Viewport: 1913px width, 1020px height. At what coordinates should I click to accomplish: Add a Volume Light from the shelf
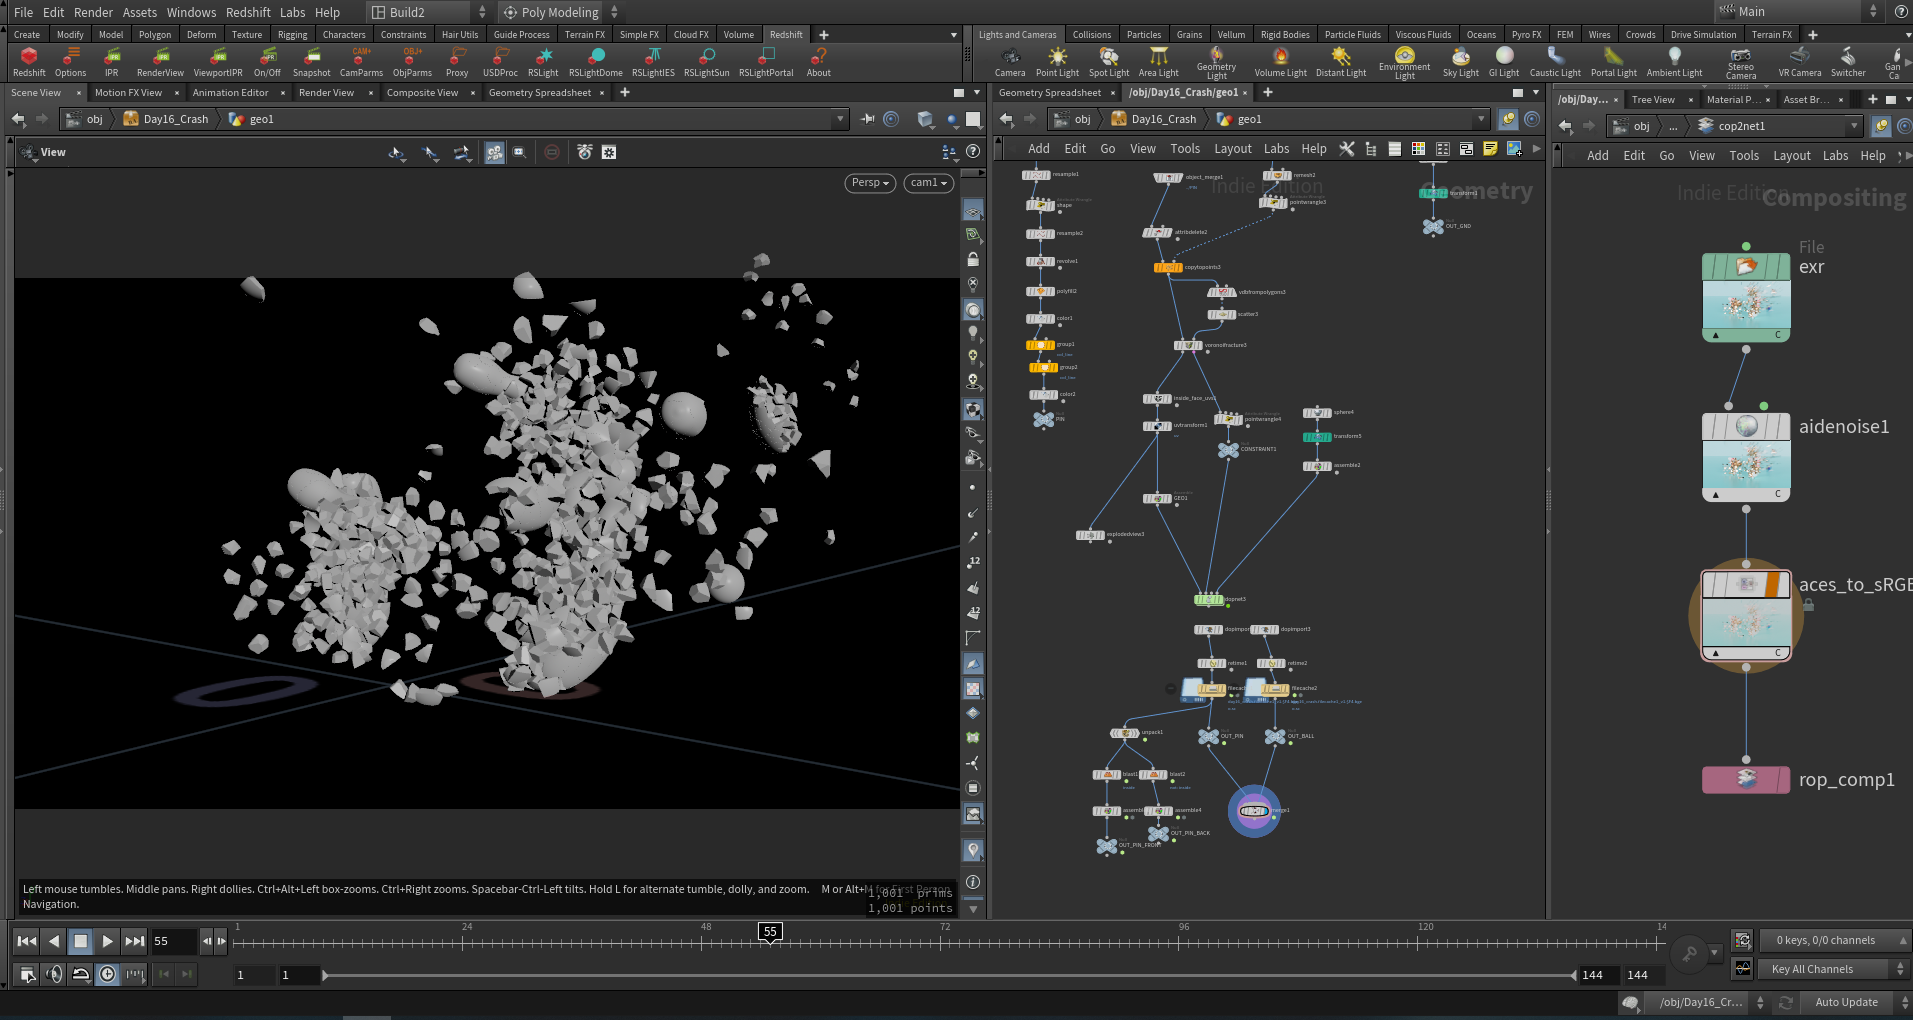[x=1281, y=62]
